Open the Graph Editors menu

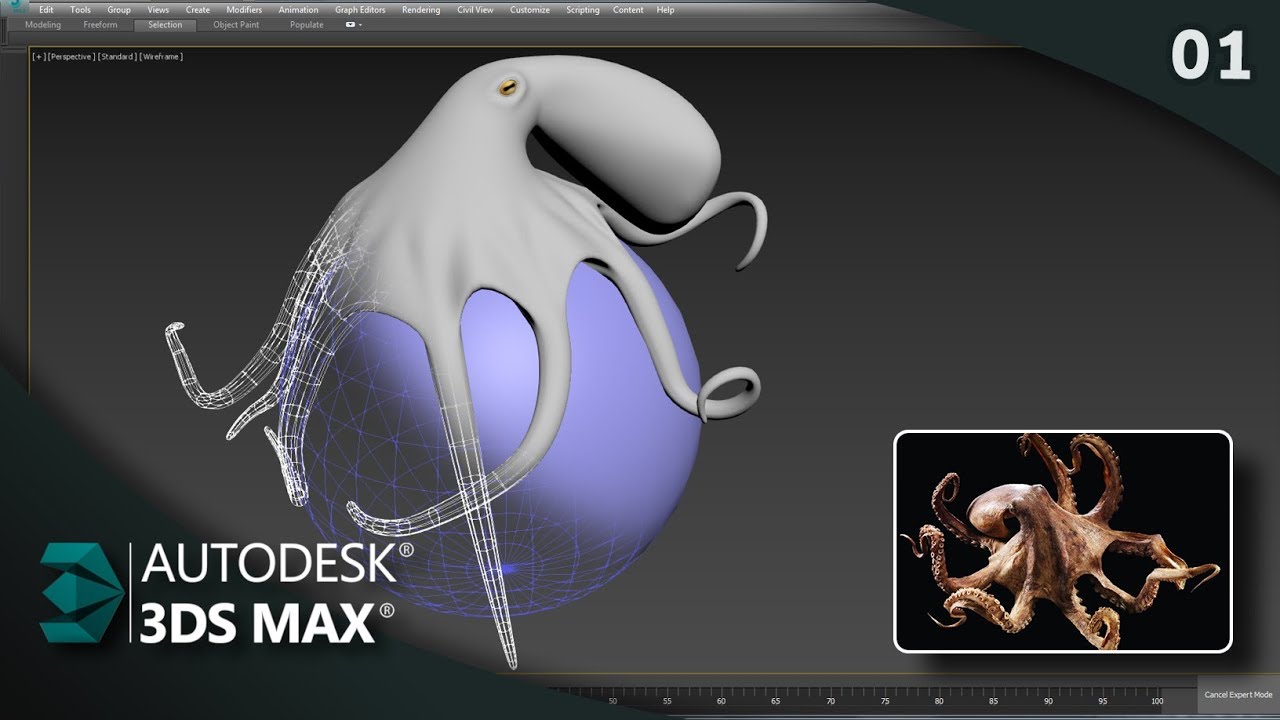(x=361, y=10)
